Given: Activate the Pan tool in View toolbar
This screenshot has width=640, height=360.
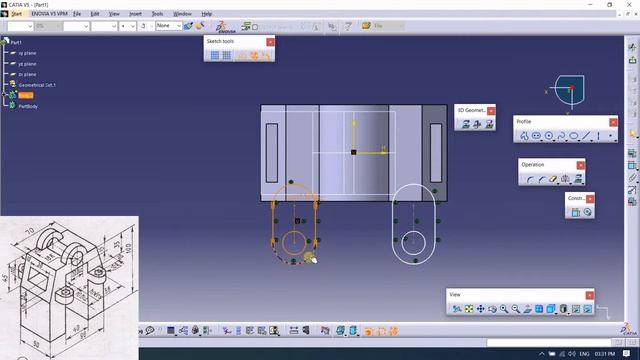Looking at the screenshot, I should click(x=480, y=309).
